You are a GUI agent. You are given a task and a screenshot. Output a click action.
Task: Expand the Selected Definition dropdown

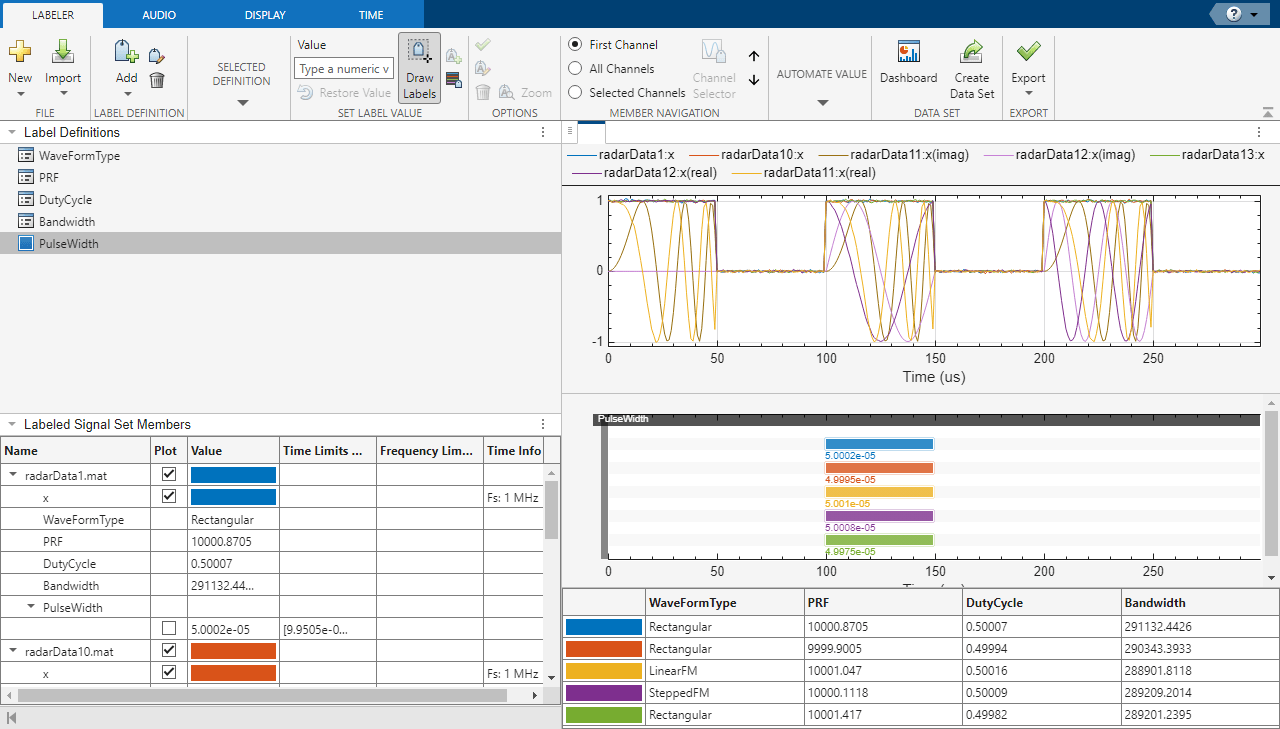point(242,102)
